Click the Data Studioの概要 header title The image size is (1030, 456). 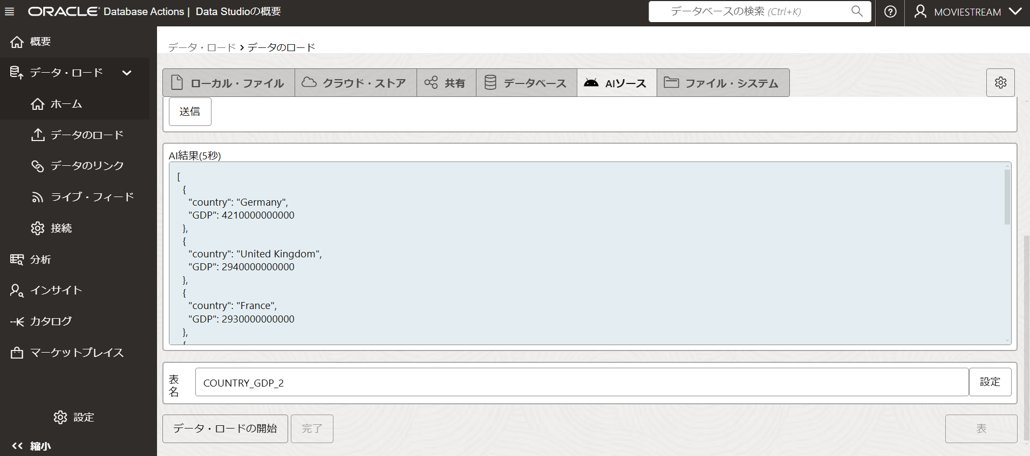(x=238, y=12)
